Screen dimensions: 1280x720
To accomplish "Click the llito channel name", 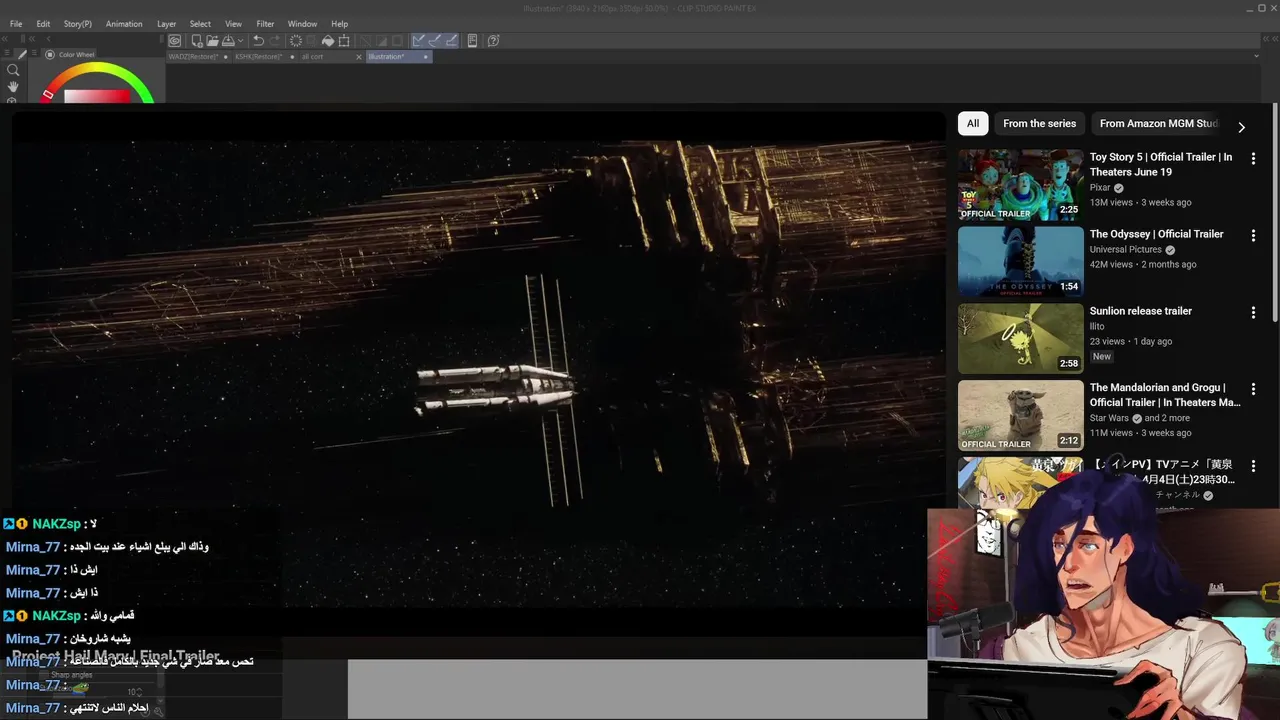I will tap(1097, 327).
